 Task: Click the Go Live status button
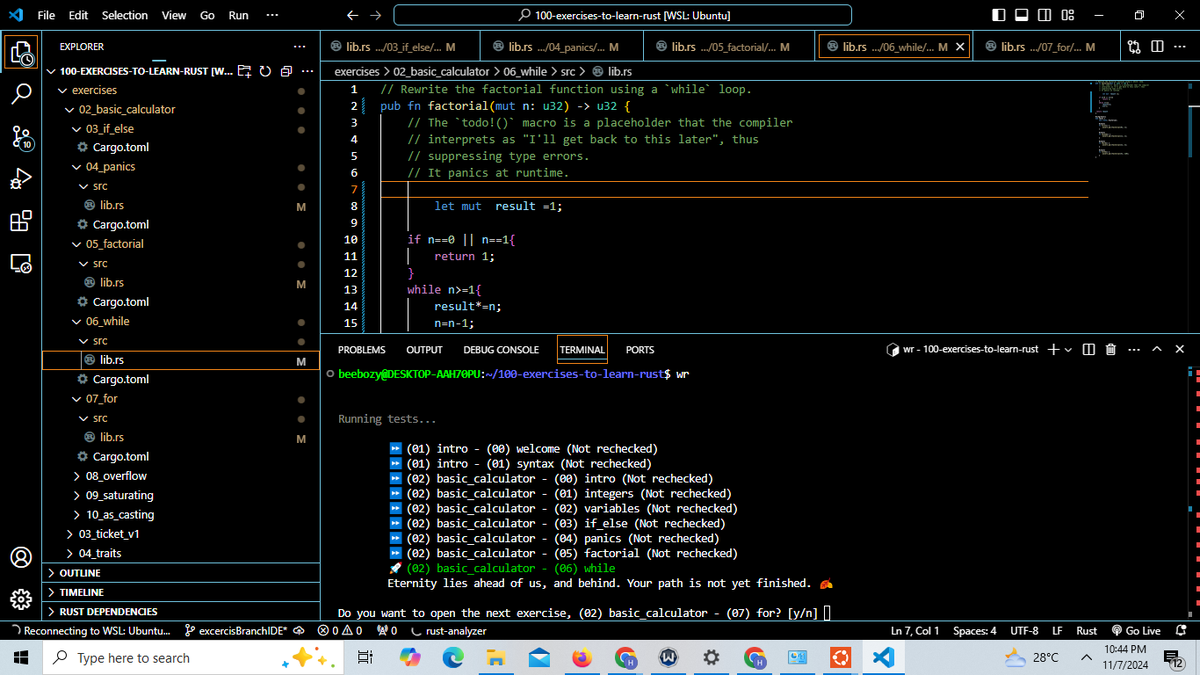tap(1136, 631)
